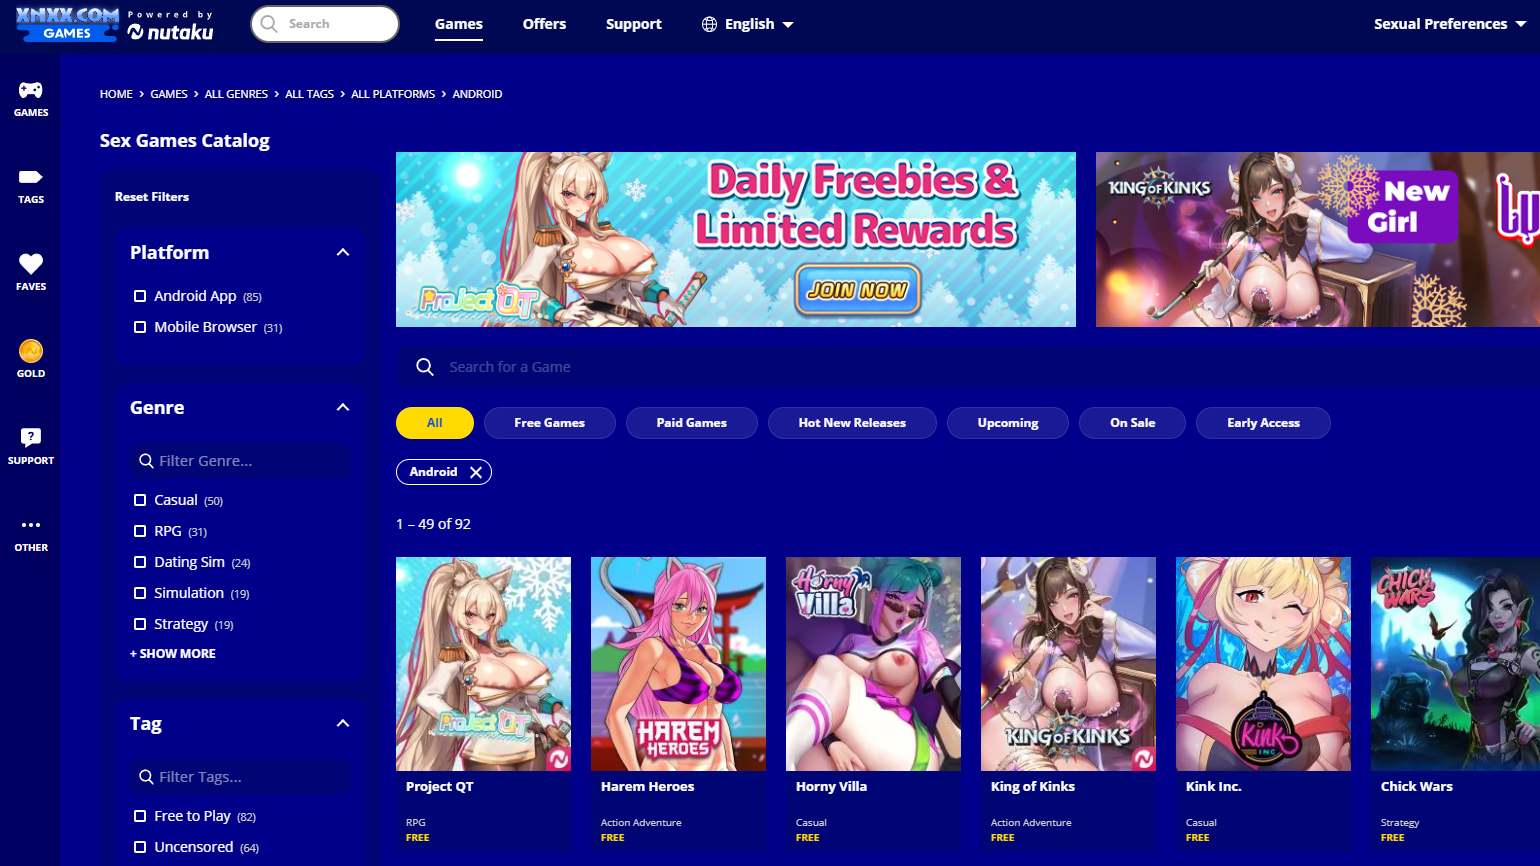The image size is (1540, 866).
Task: Click the globe language icon
Action: tap(709, 24)
